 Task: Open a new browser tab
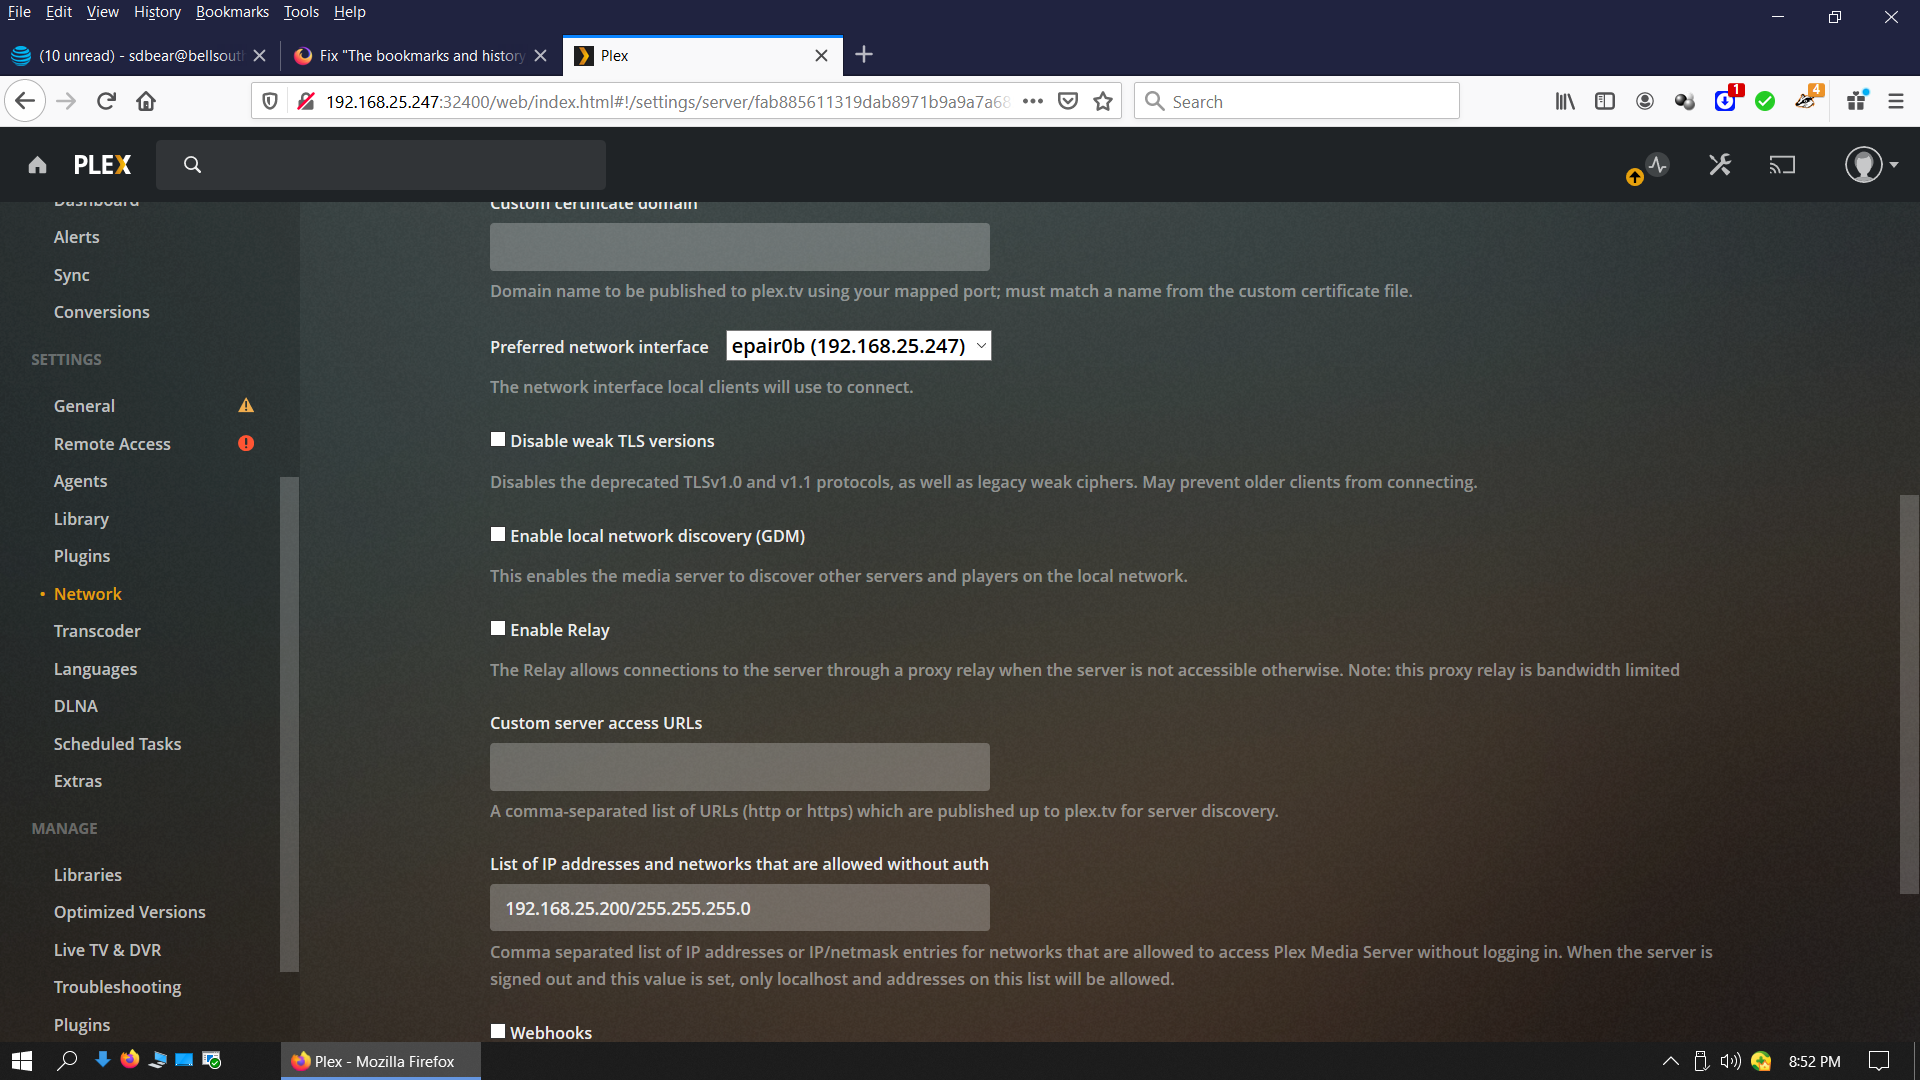click(865, 55)
